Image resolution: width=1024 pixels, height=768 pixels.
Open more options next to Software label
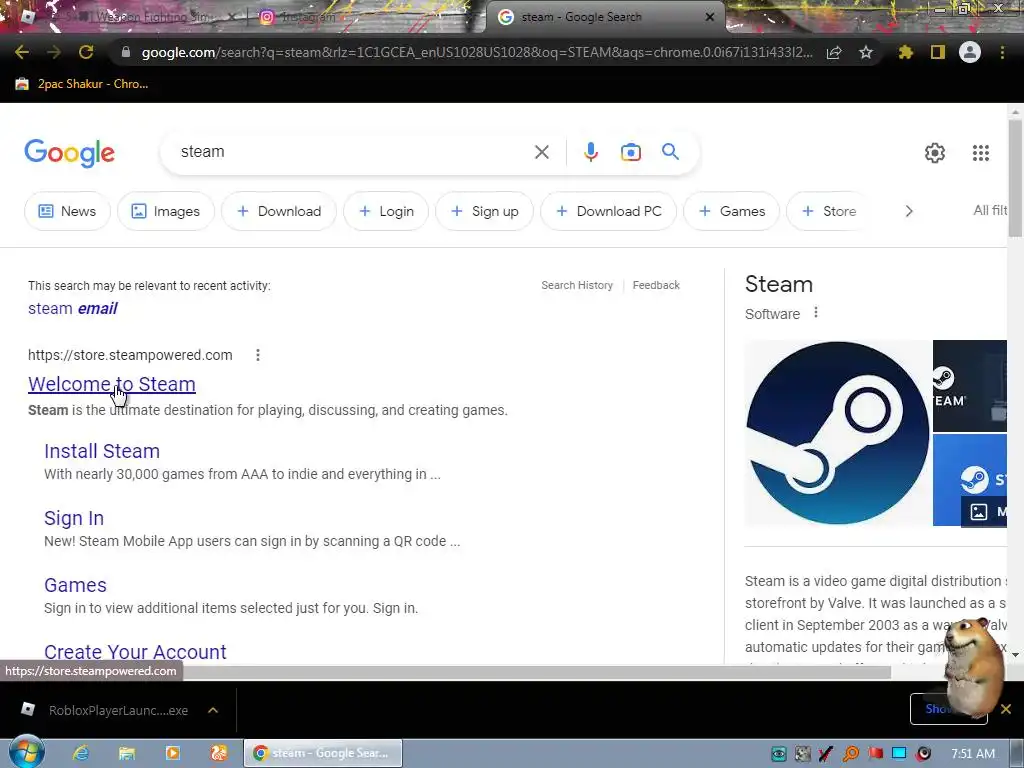[x=816, y=313]
